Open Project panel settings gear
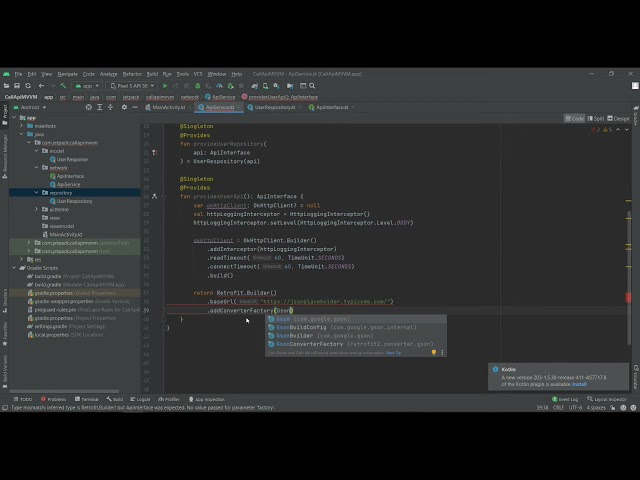Viewport: 640px width, 480px height. (x=124, y=107)
